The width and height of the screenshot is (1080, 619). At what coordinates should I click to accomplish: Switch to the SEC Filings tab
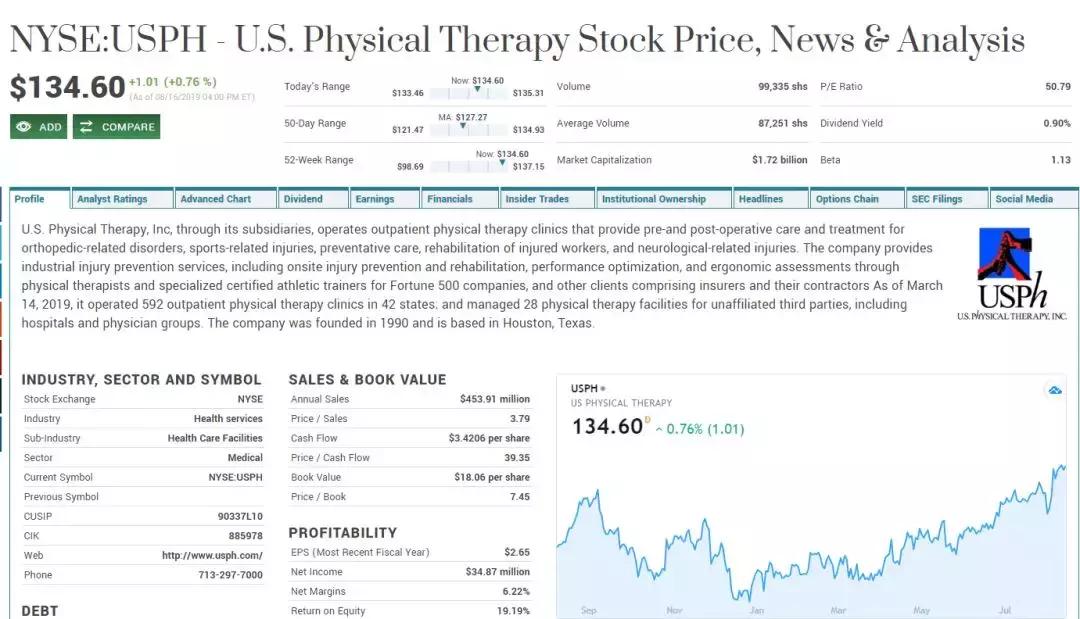tap(936, 199)
